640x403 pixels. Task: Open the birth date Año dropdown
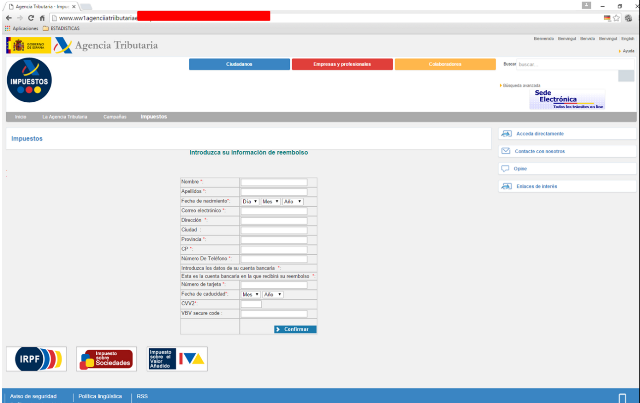click(x=293, y=201)
